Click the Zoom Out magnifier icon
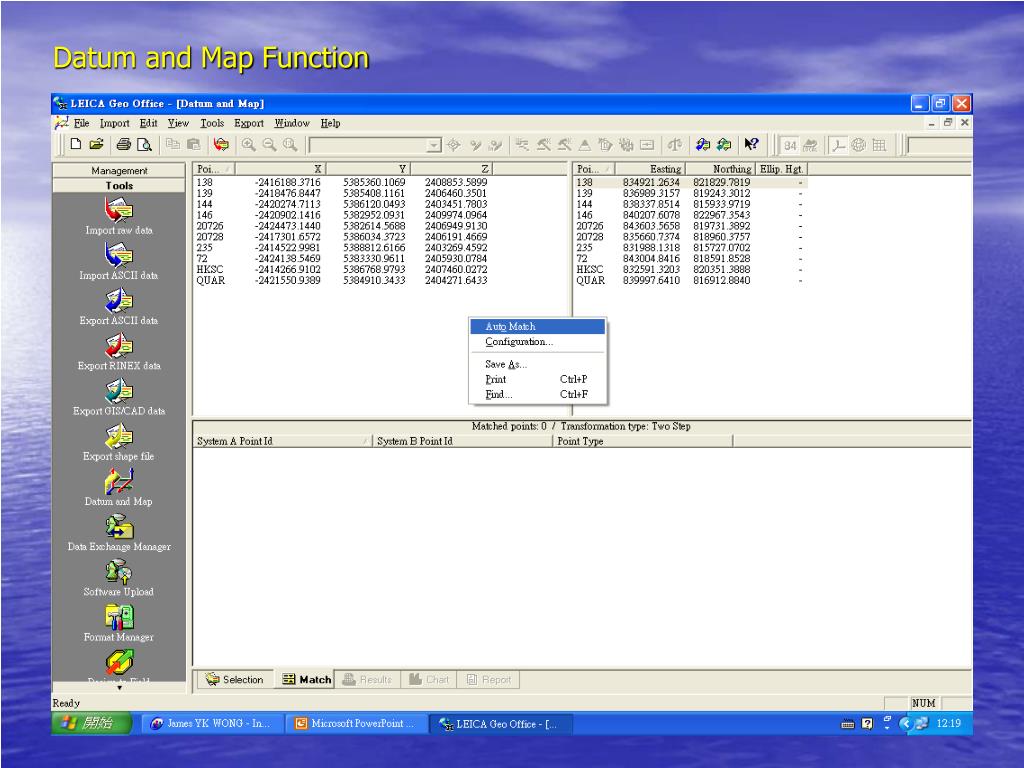1024x768 pixels. [269, 144]
